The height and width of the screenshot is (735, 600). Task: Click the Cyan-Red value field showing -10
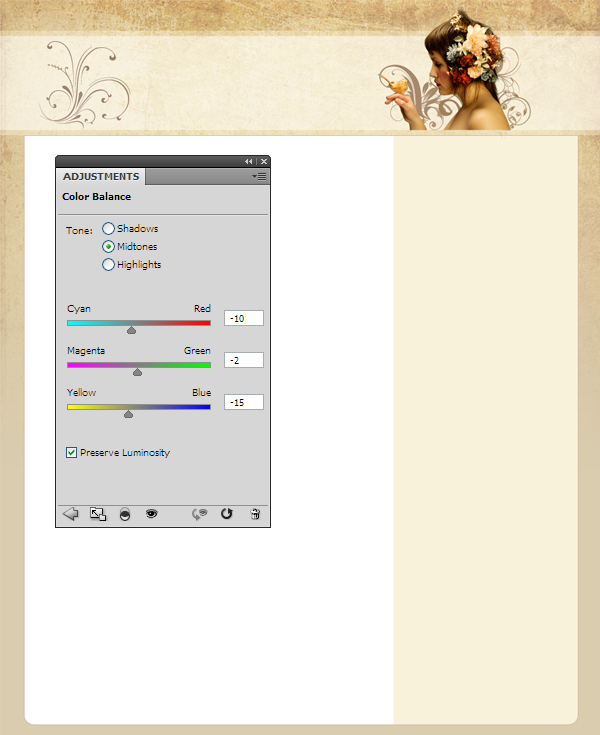[x=244, y=318]
